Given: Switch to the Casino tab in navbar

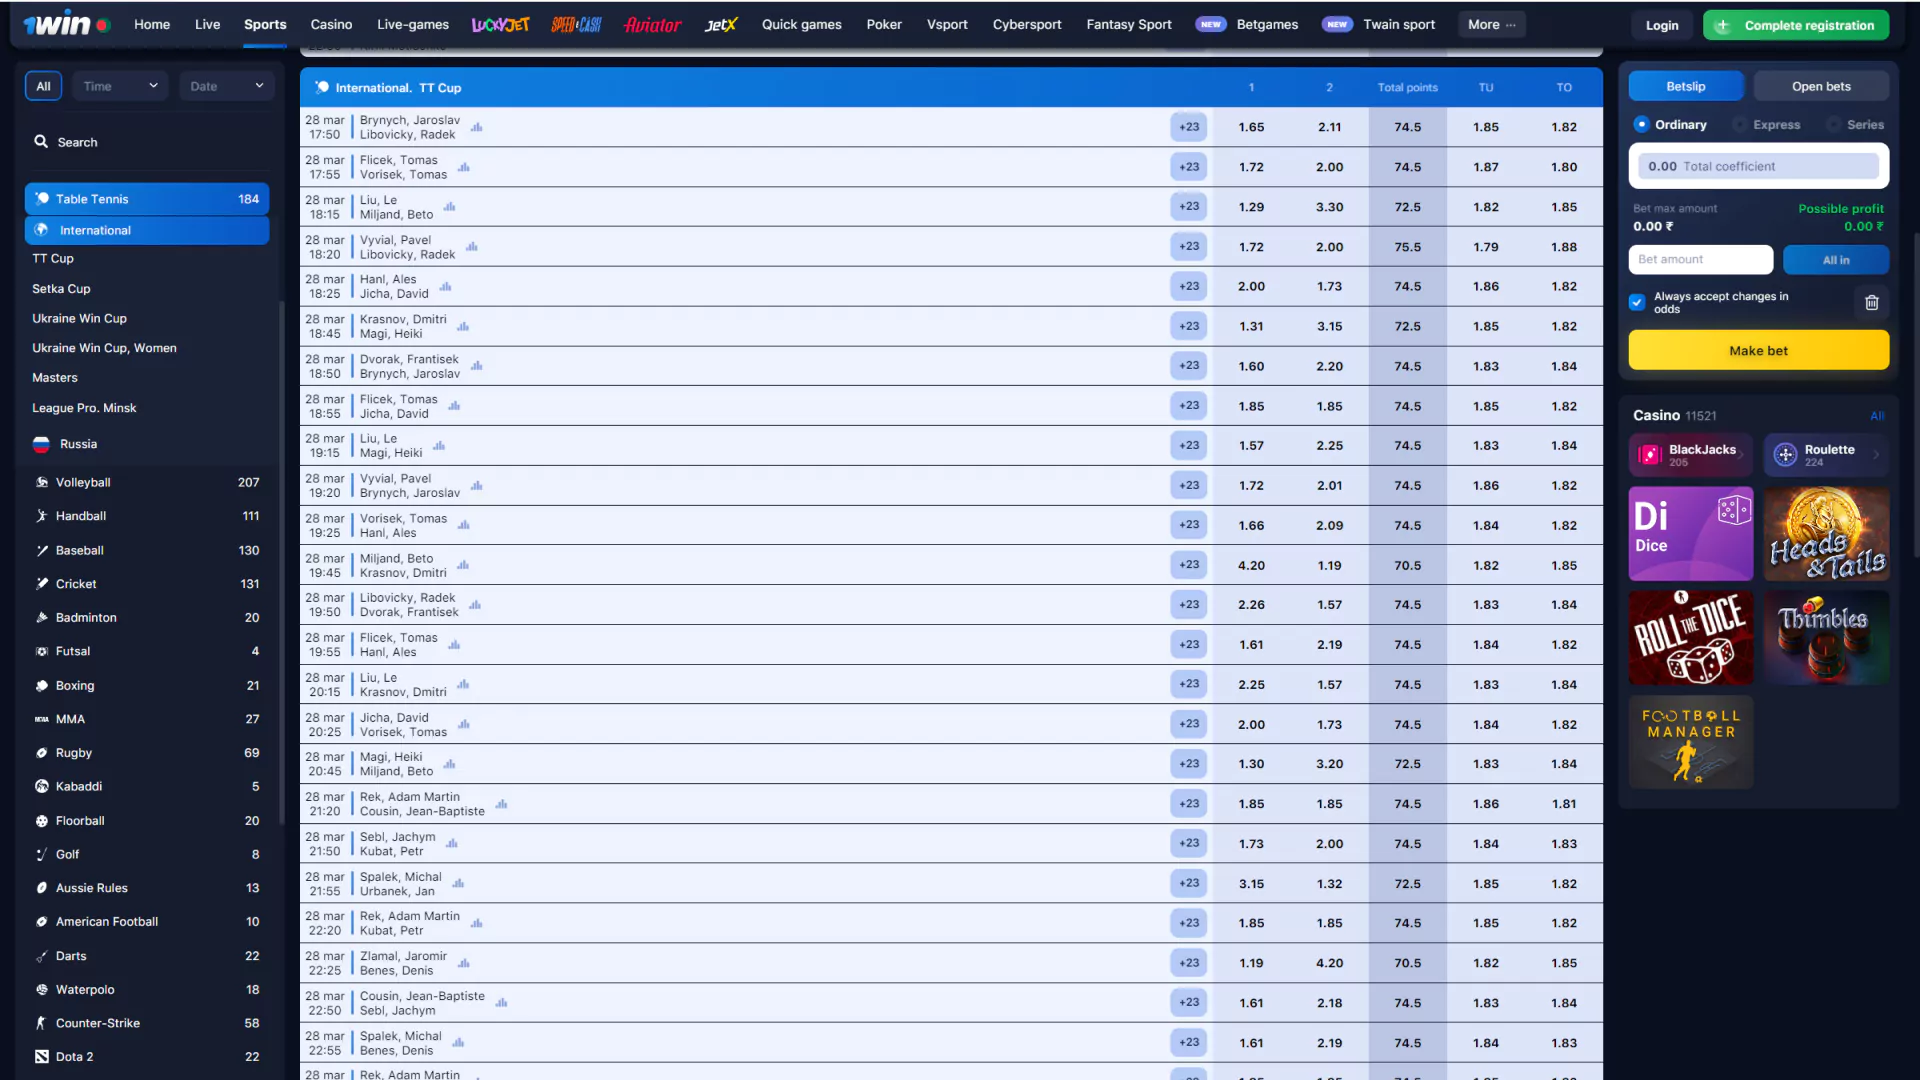Looking at the screenshot, I should [x=331, y=24].
